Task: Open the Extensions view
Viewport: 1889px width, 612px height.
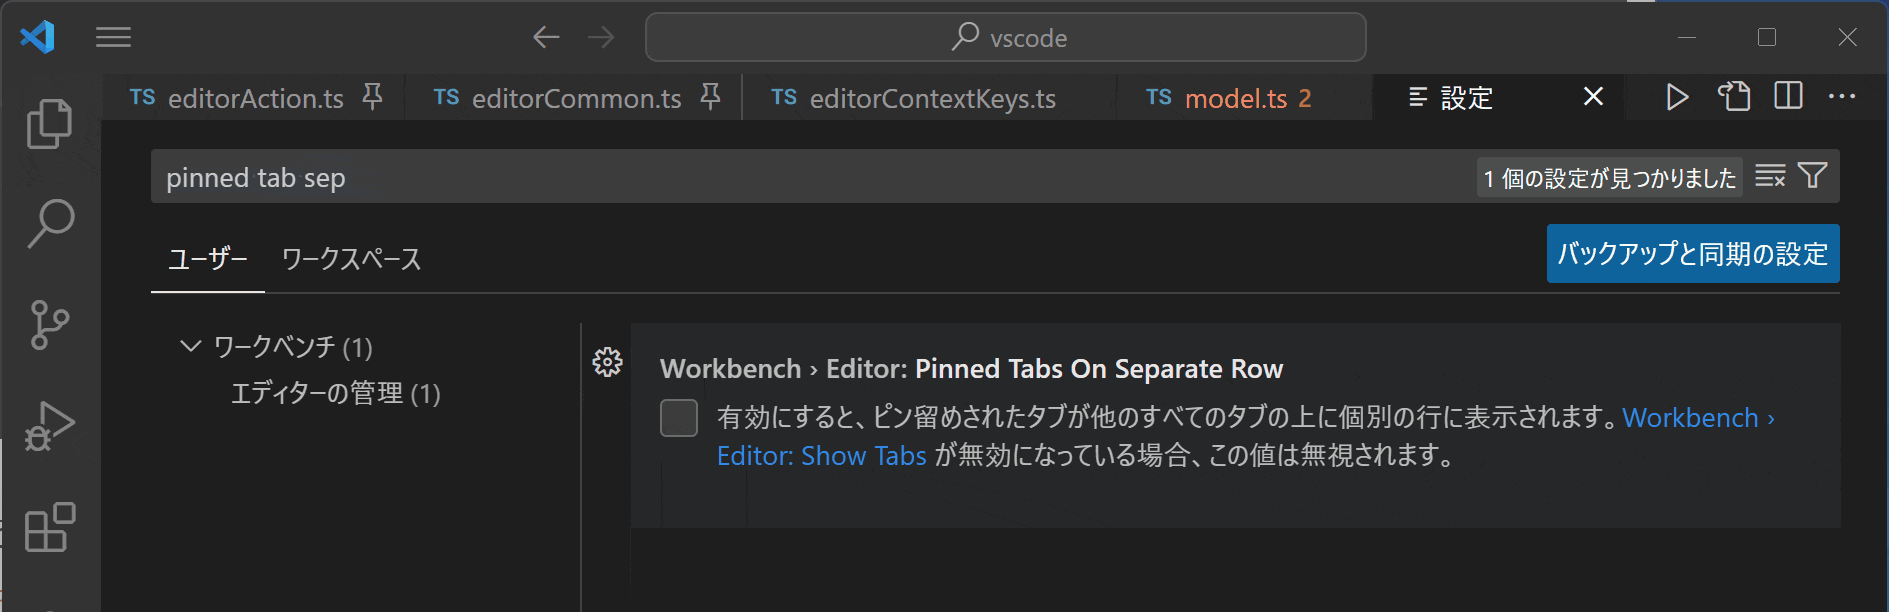Action: coord(49,527)
